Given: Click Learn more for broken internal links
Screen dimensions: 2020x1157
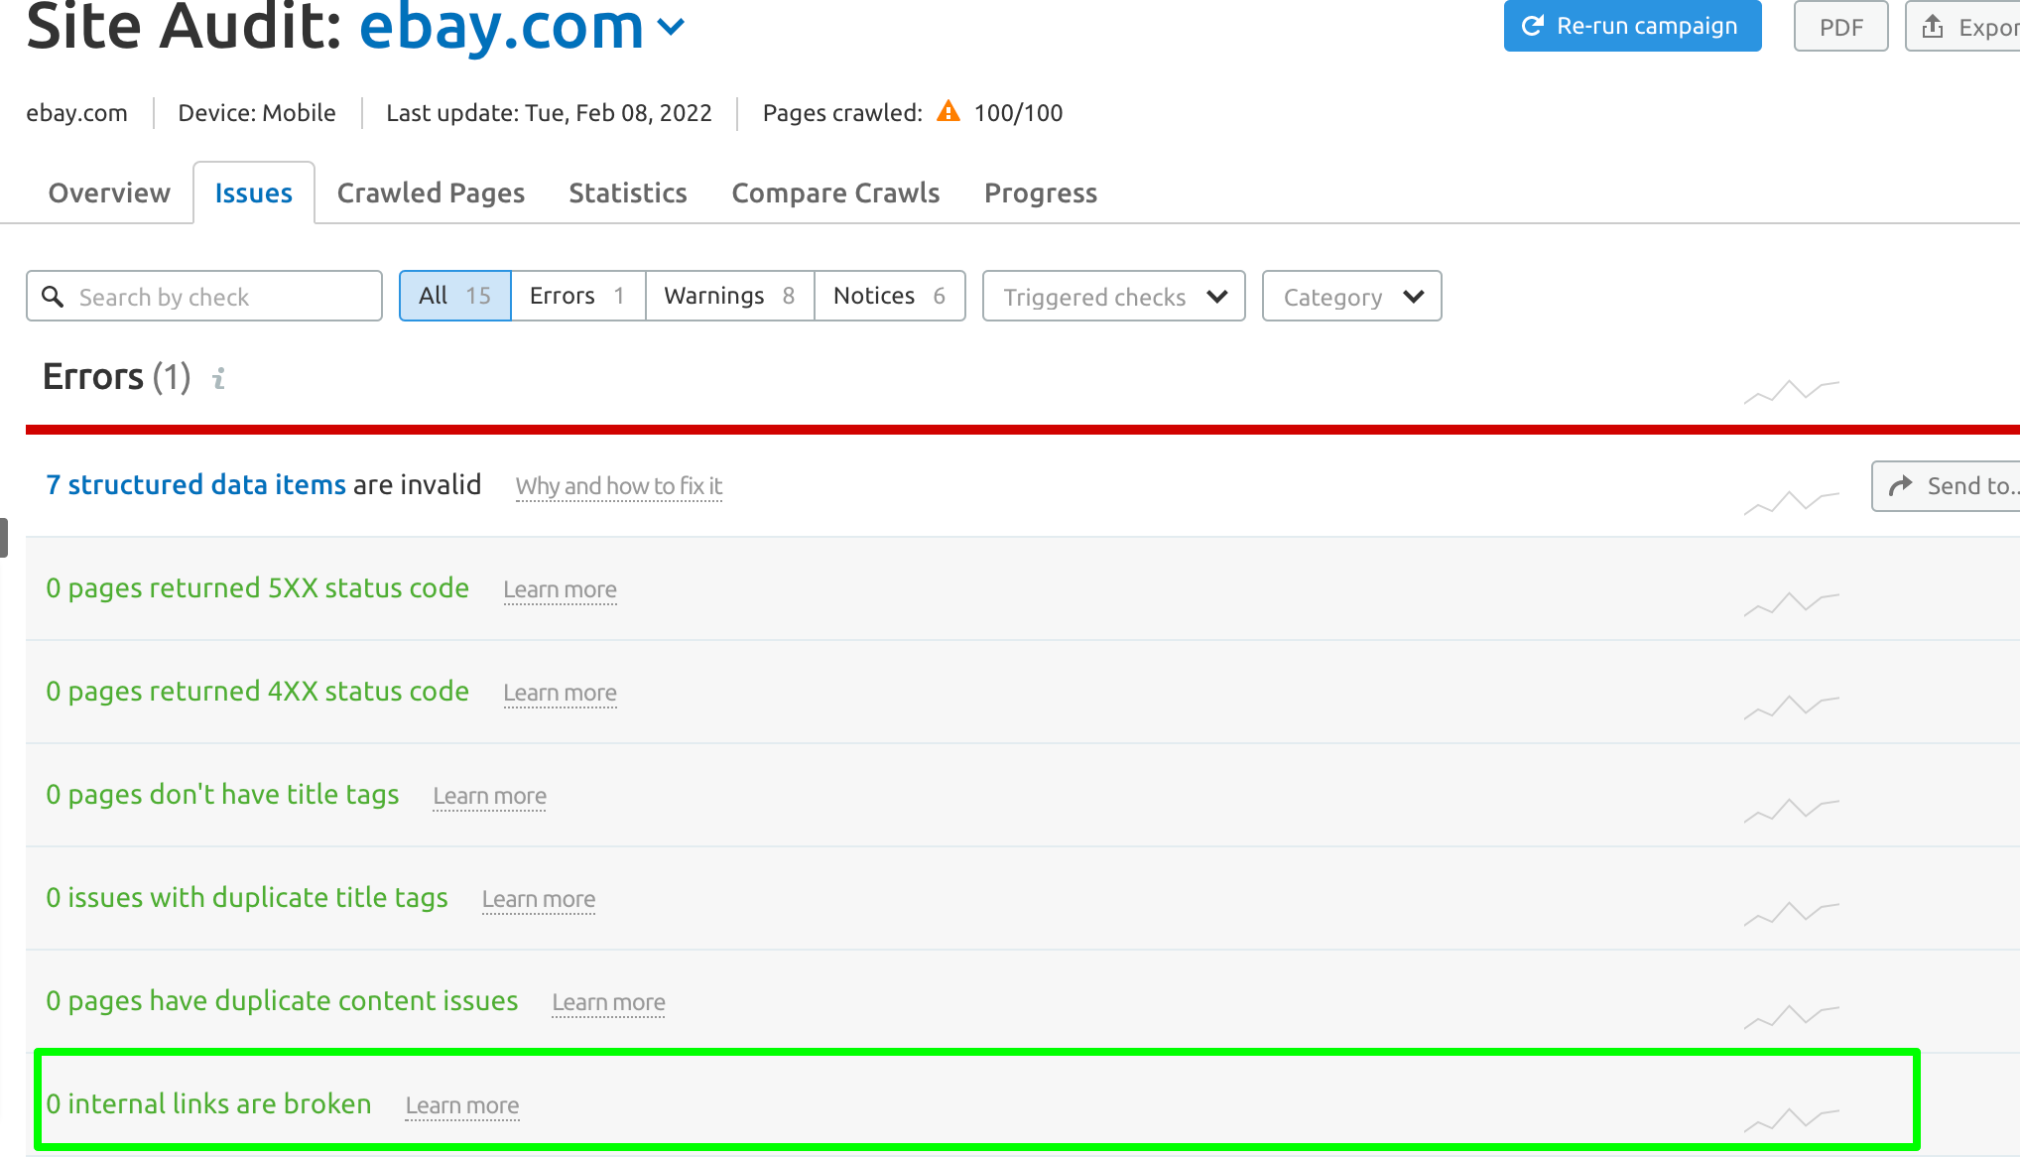Looking at the screenshot, I should pos(461,1104).
